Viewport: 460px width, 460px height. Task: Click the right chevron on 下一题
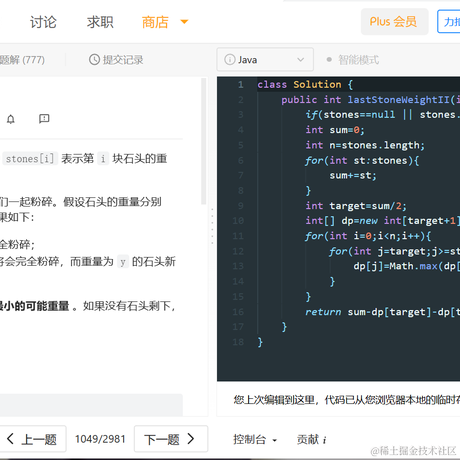tap(191, 439)
